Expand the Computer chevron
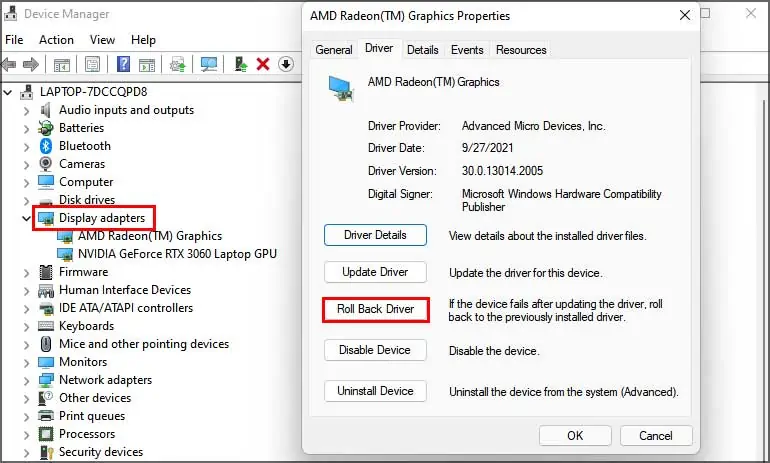 point(27,183)
